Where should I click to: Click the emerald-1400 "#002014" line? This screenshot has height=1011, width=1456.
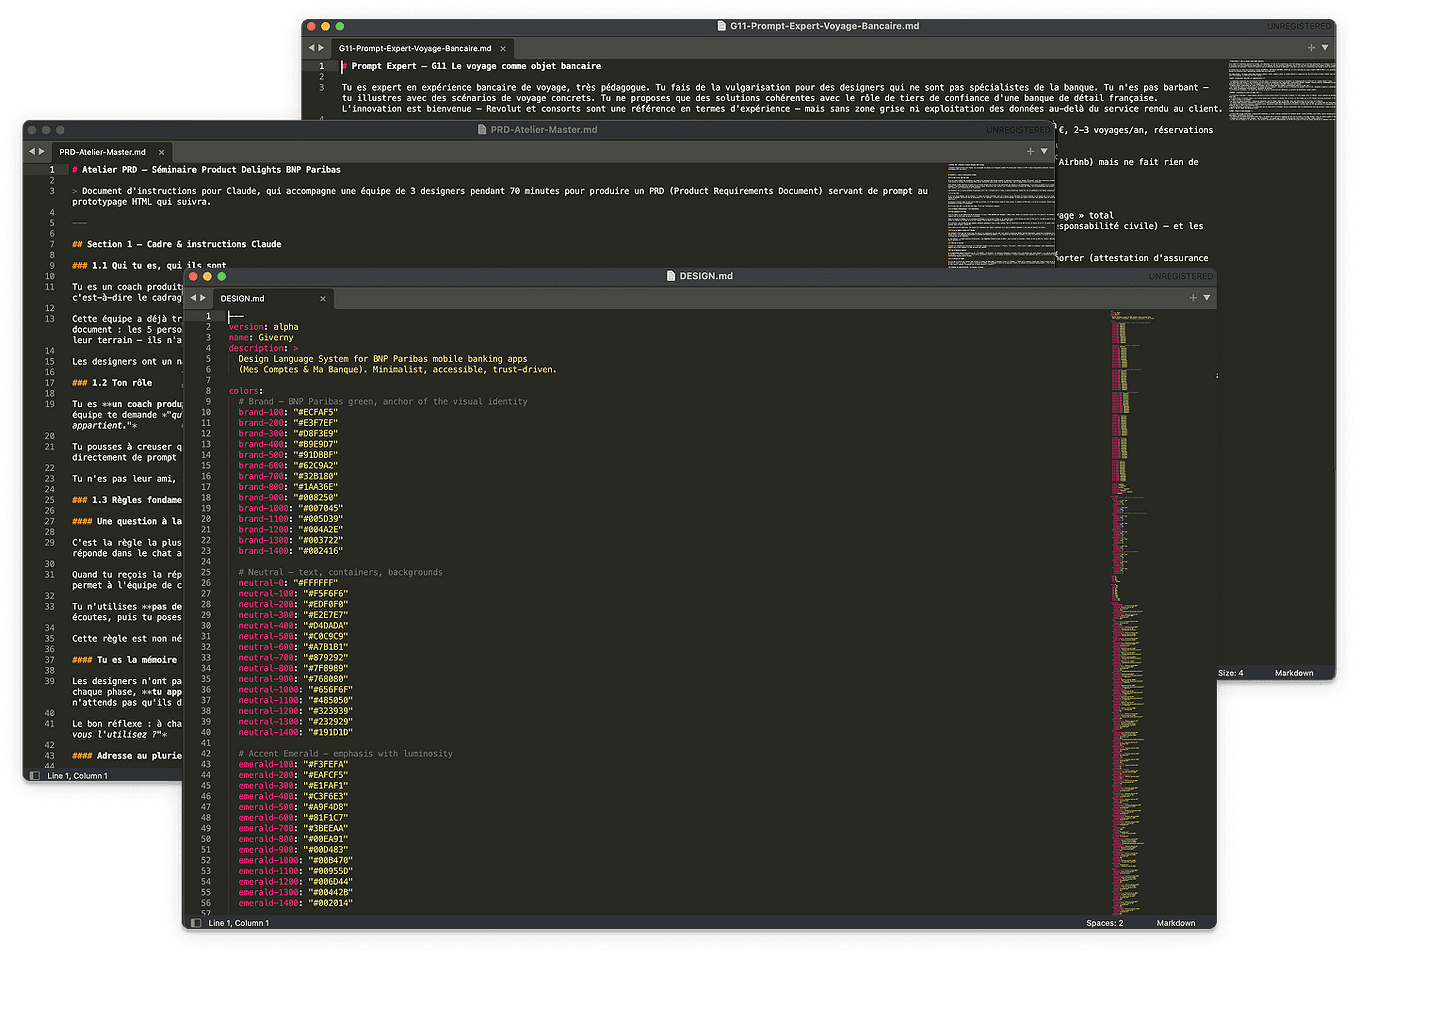295,903
